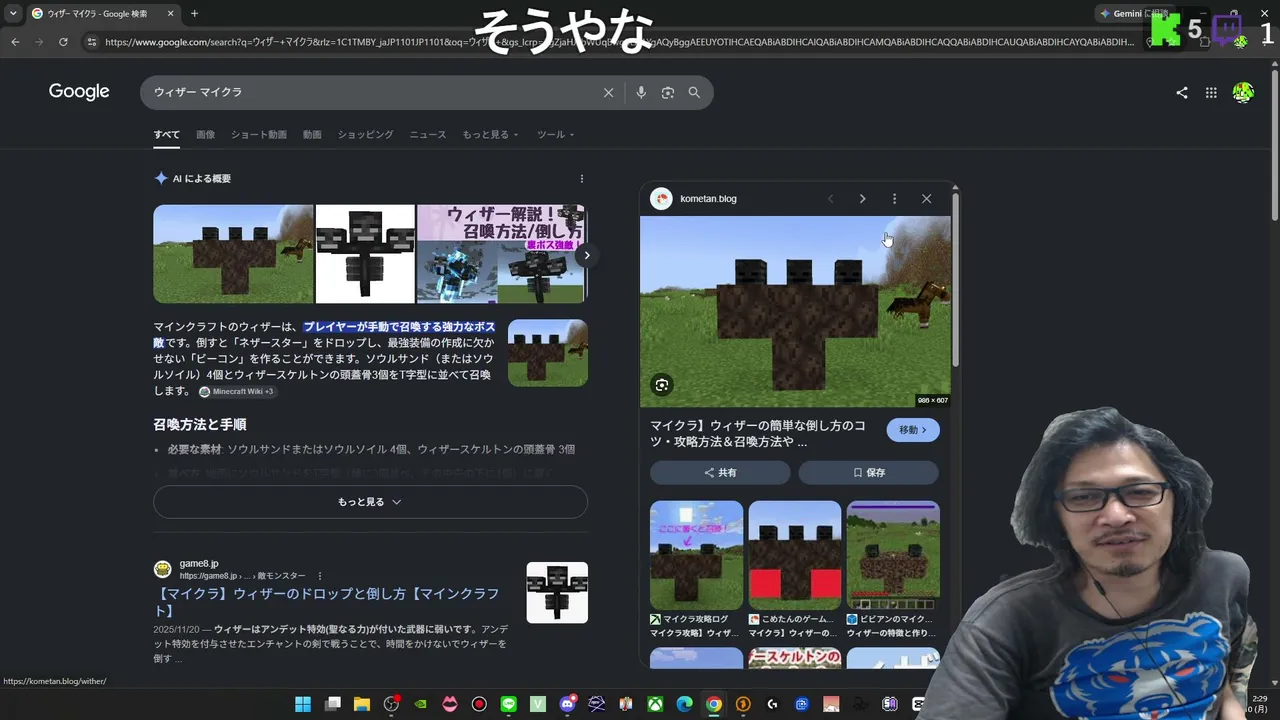This screenshot has width=1280, height=720.
Task: Open game8.jp result options menu
Action: (x=320, y=576)
